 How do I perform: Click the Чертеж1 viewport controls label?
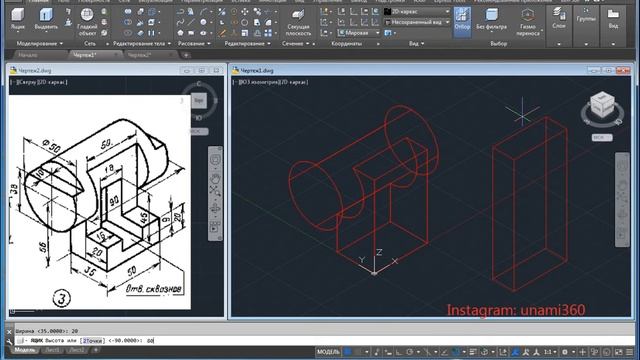tap(235, 82)
